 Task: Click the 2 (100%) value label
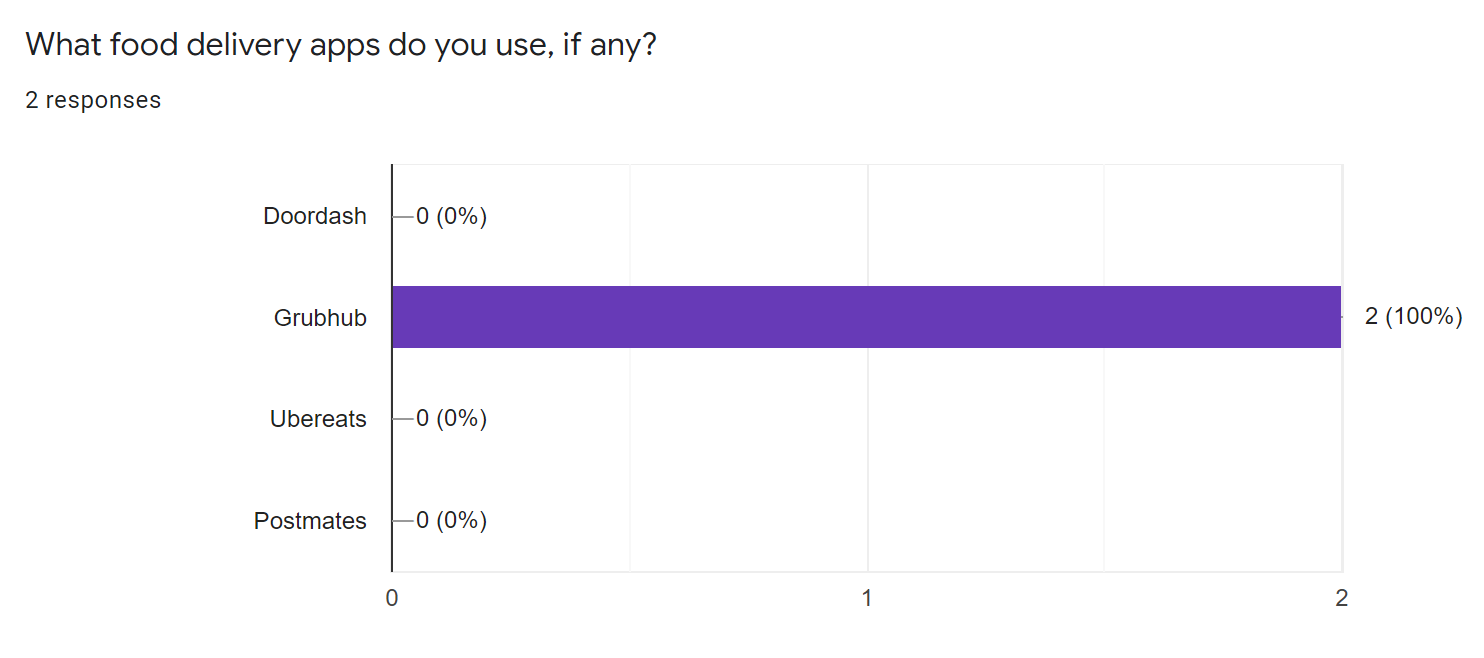1413,317
